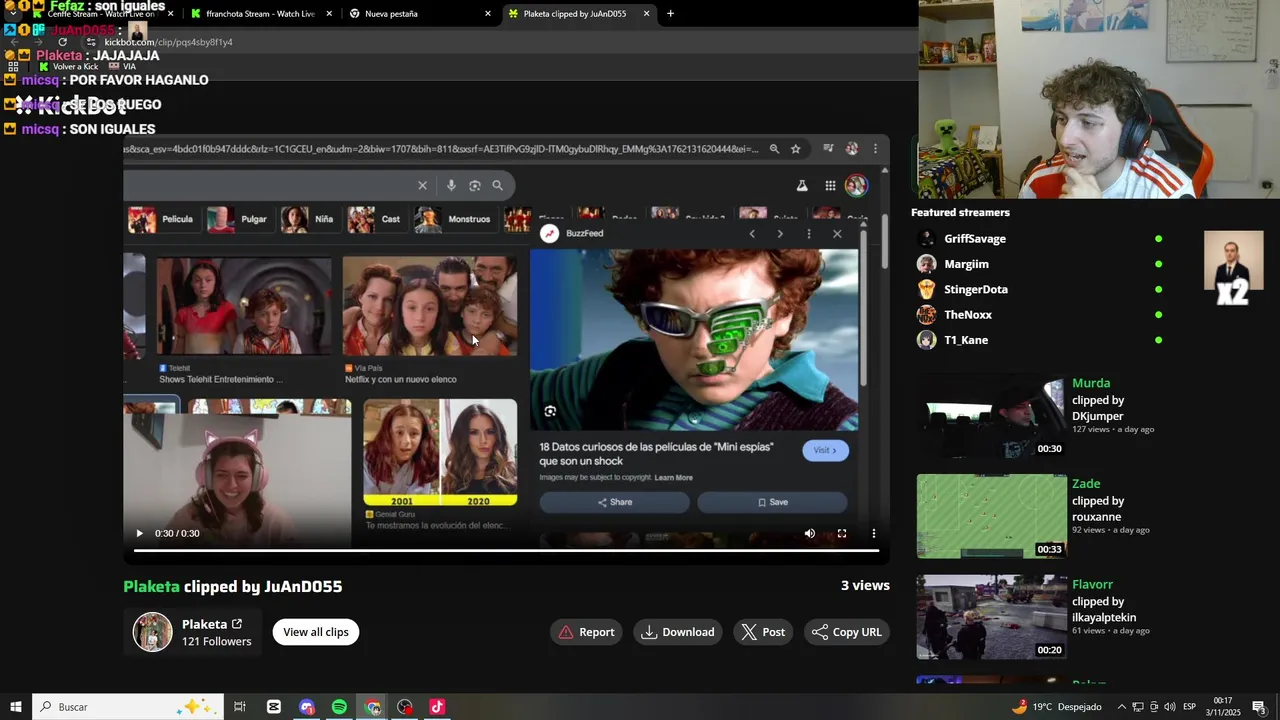The image size is (1280, 720).
Task: Open the Flavorr clip thumbnail
Action: 992,617
